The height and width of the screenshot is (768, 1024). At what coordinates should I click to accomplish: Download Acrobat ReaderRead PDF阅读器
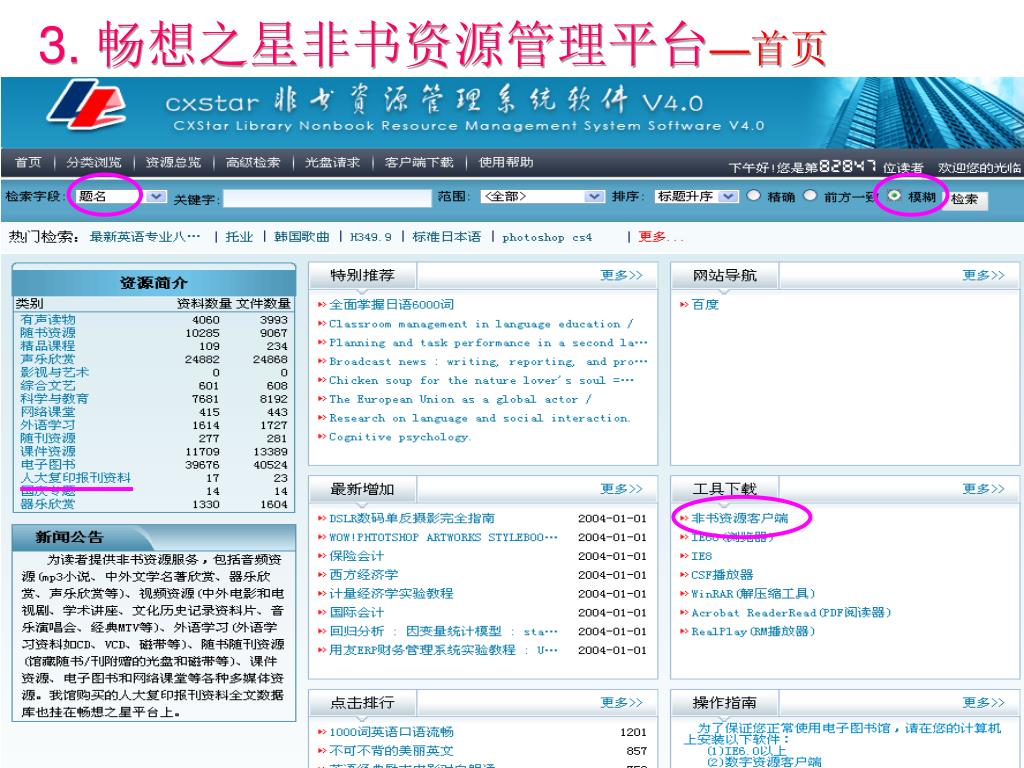tap(791, 613)
